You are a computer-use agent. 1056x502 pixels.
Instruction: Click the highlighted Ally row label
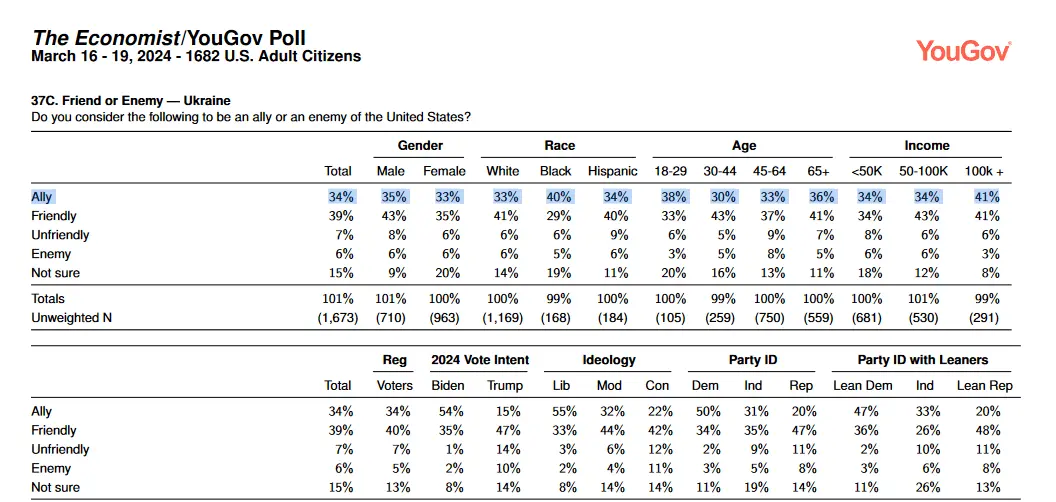pos(41,197)
